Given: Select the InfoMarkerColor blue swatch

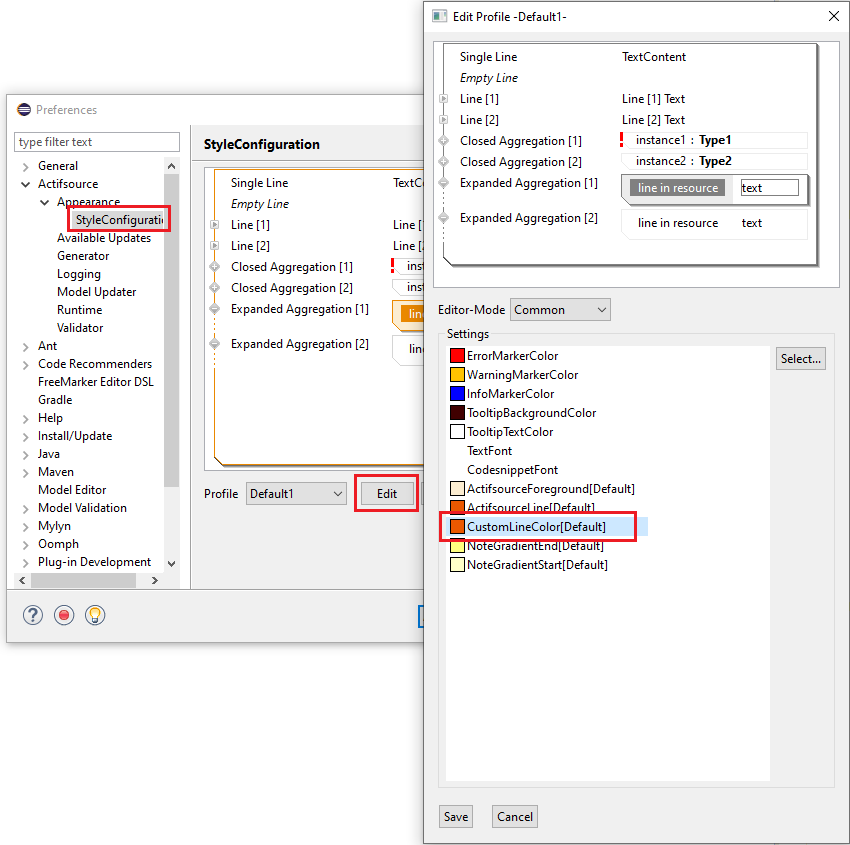Looking at the screenshot, I should (458, 394).
